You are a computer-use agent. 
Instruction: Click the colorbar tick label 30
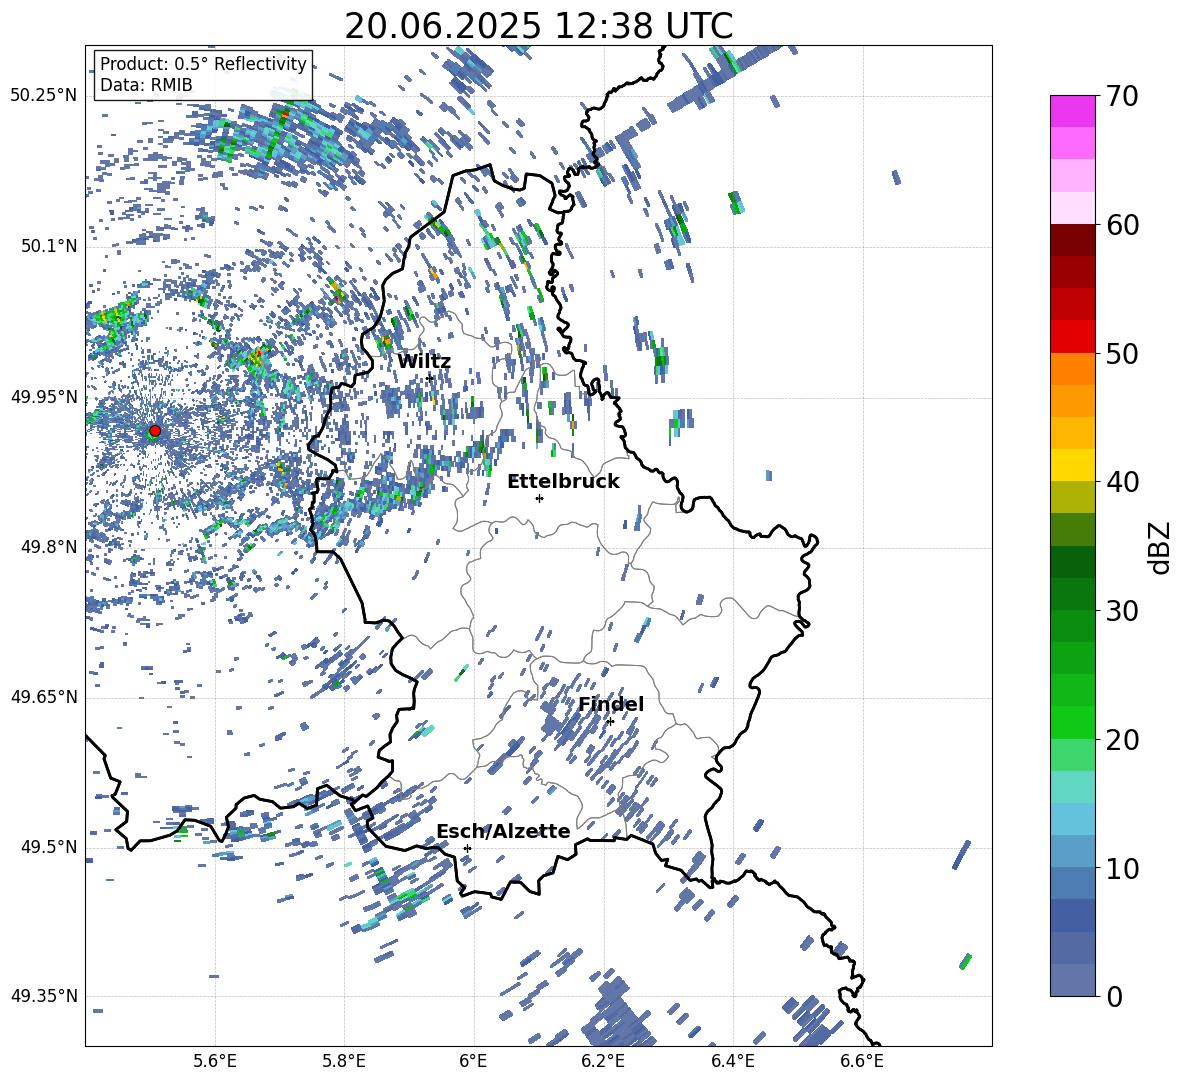pos(1122,610)
